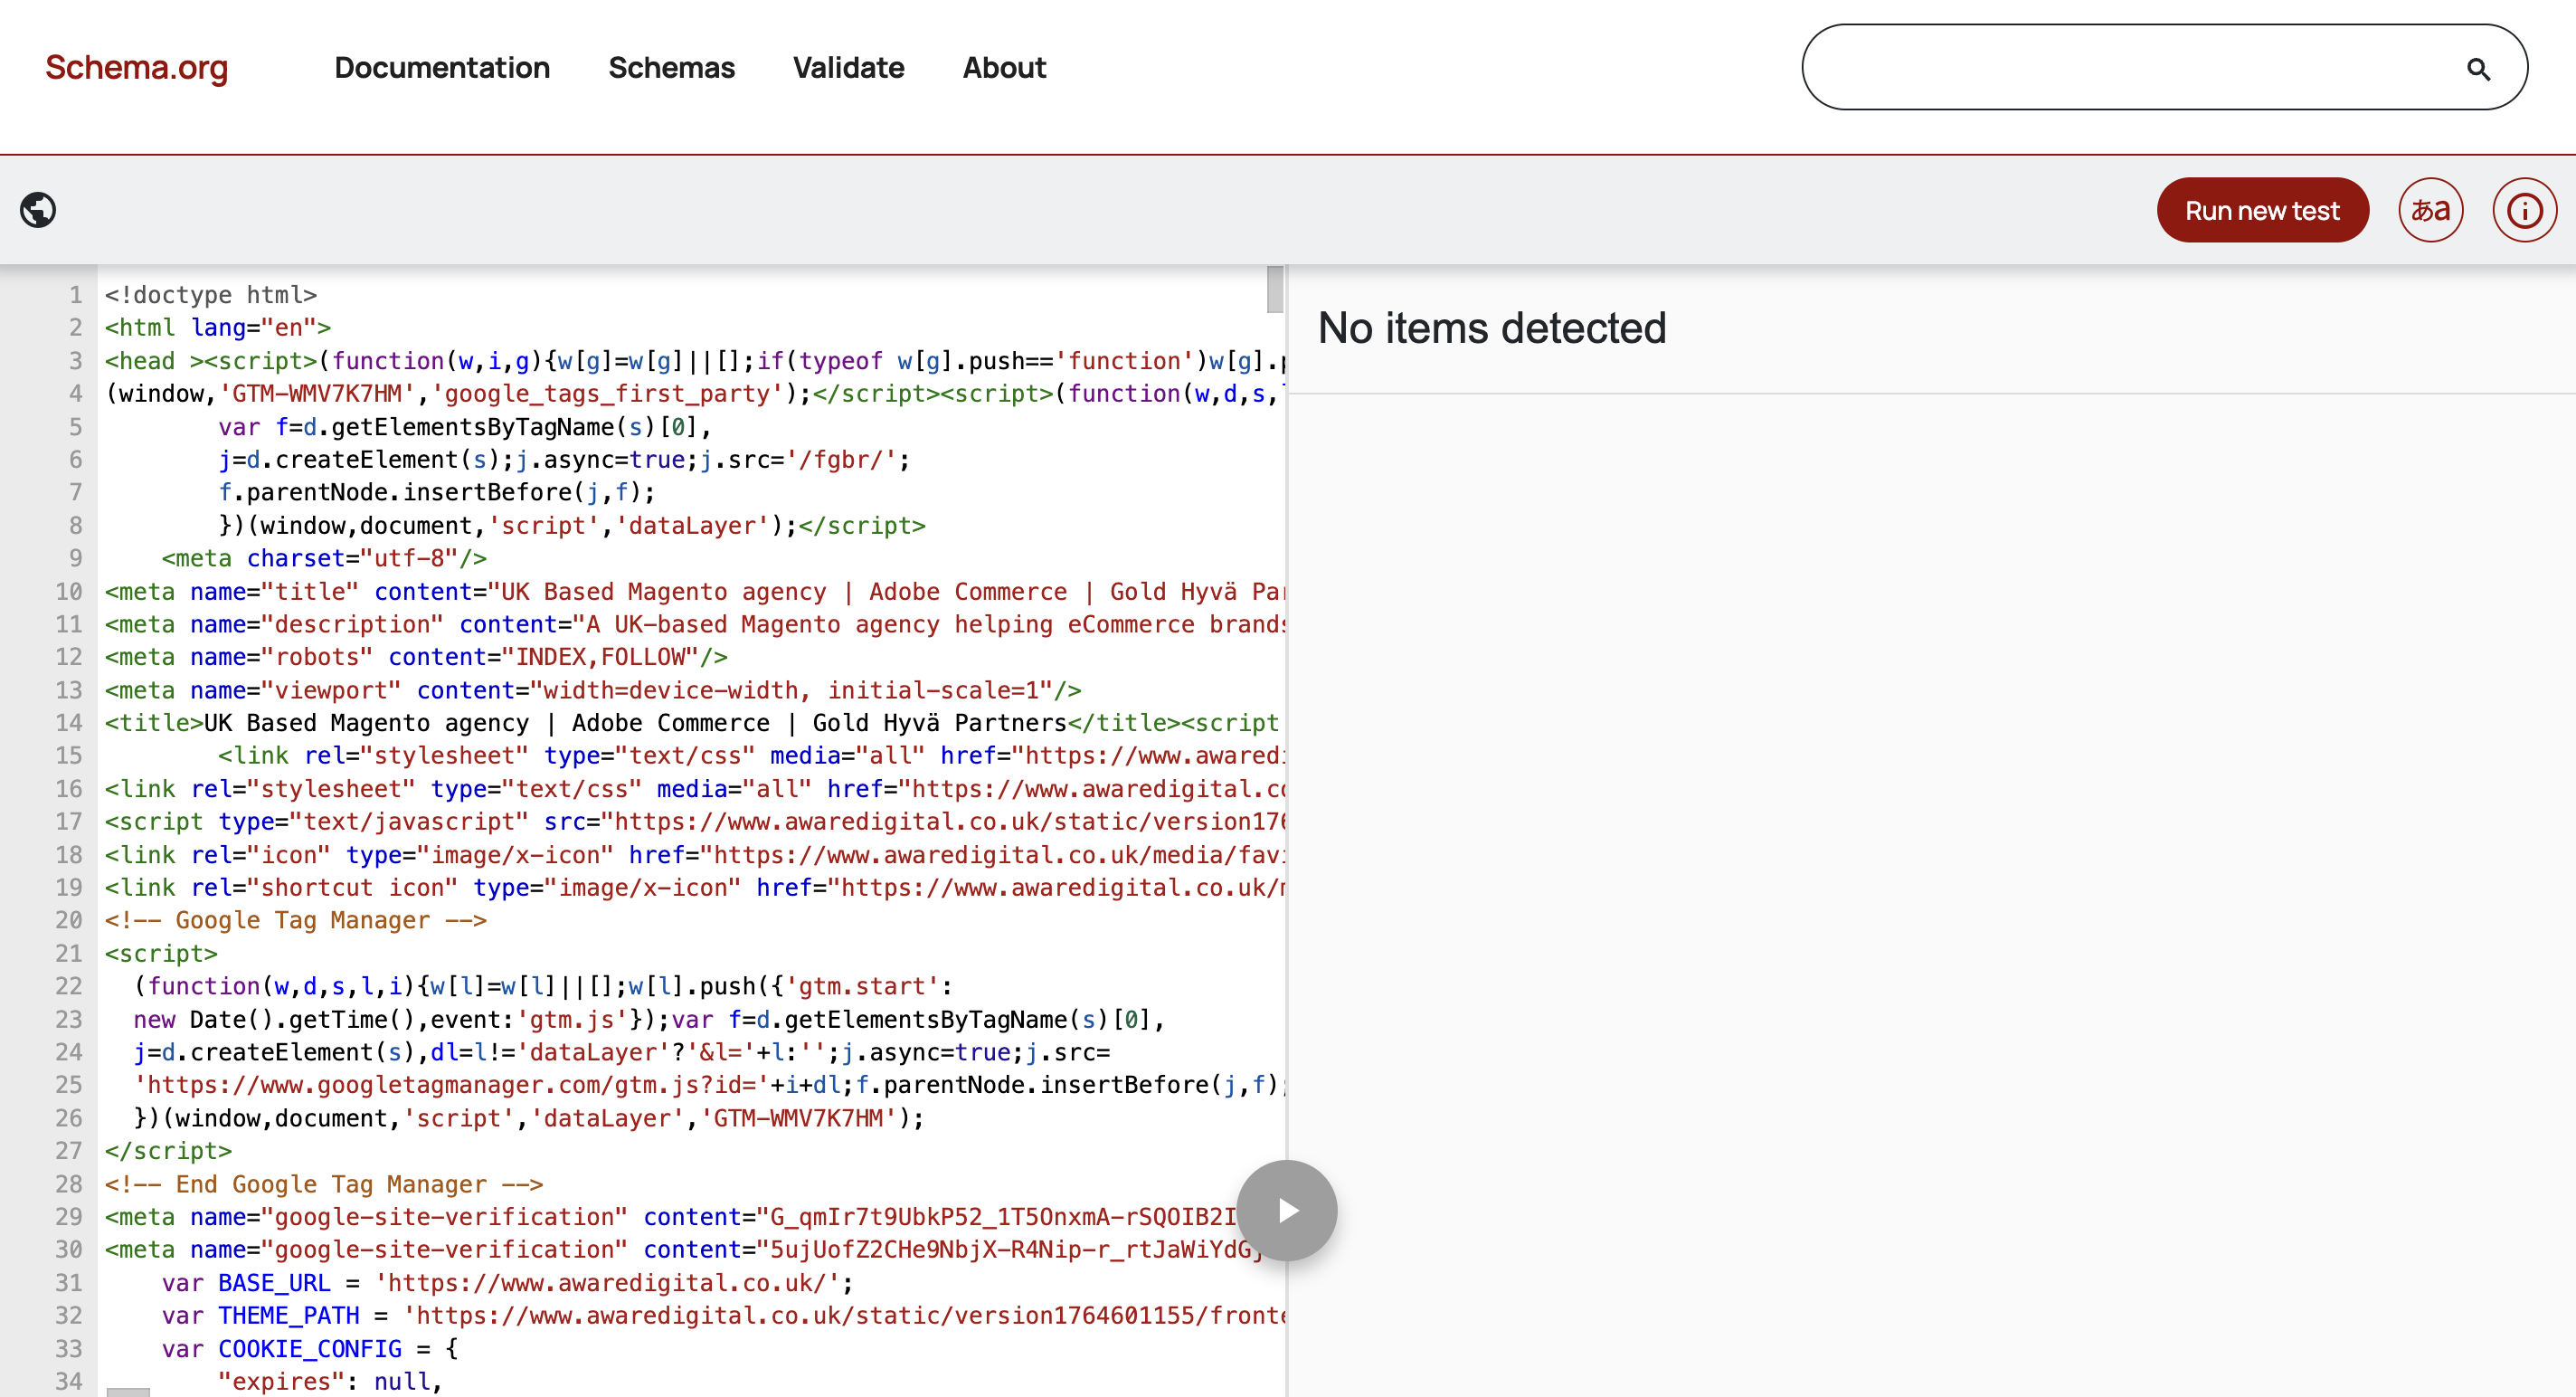Click the opening script tag on line 21
2576x1397 pixels.
coord(161,953)
